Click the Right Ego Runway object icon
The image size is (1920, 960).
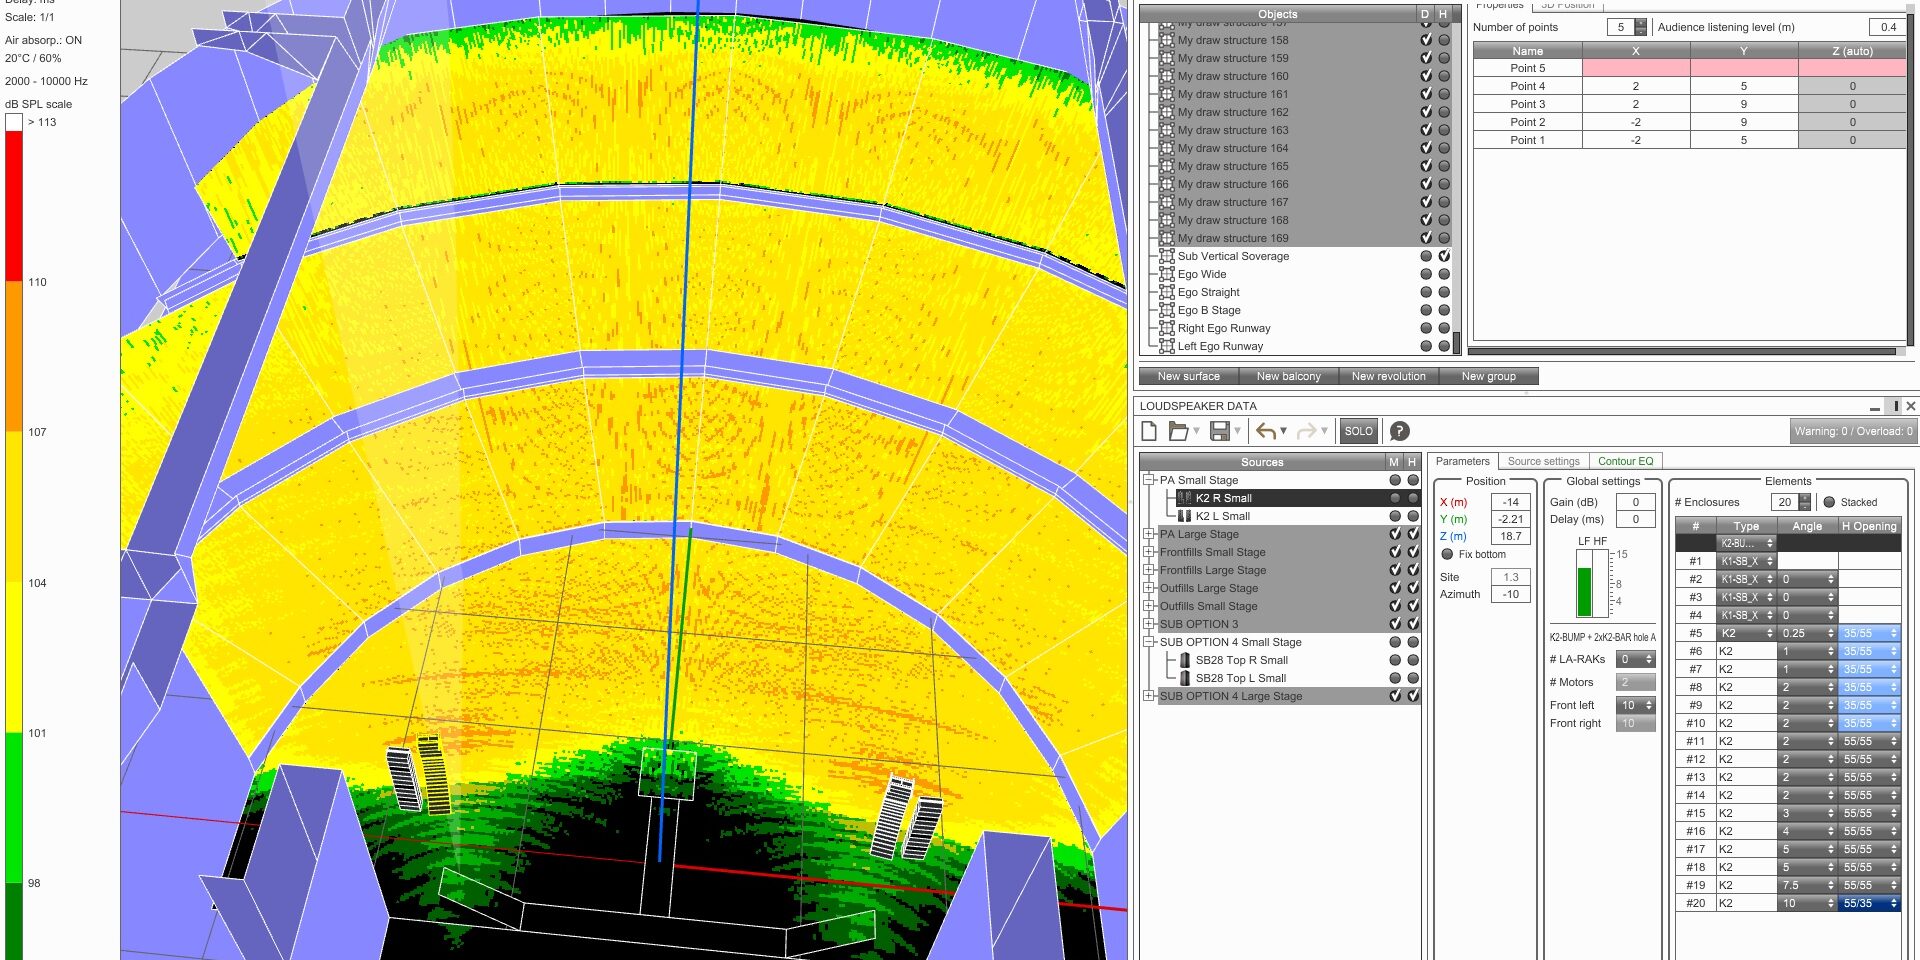point(1166,328)
